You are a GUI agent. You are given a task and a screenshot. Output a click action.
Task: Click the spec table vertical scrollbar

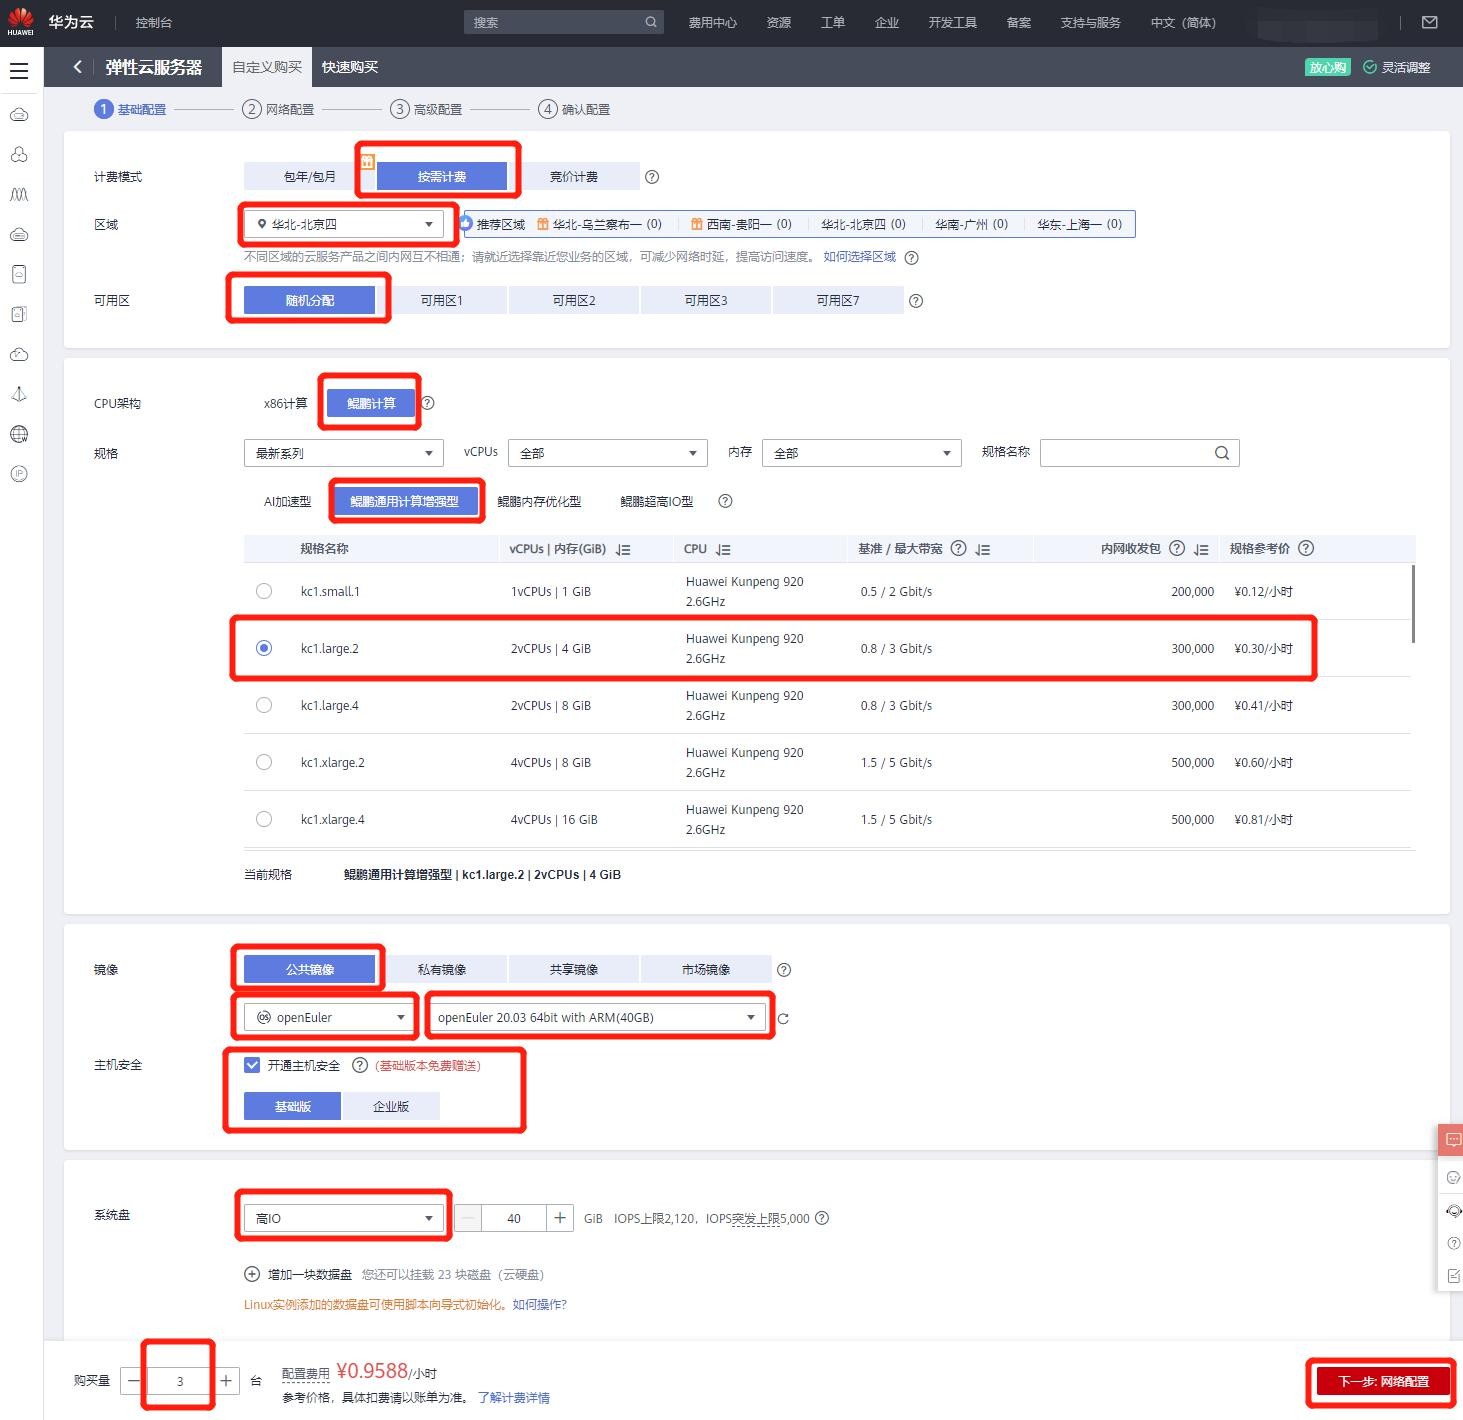point(1413,604)
